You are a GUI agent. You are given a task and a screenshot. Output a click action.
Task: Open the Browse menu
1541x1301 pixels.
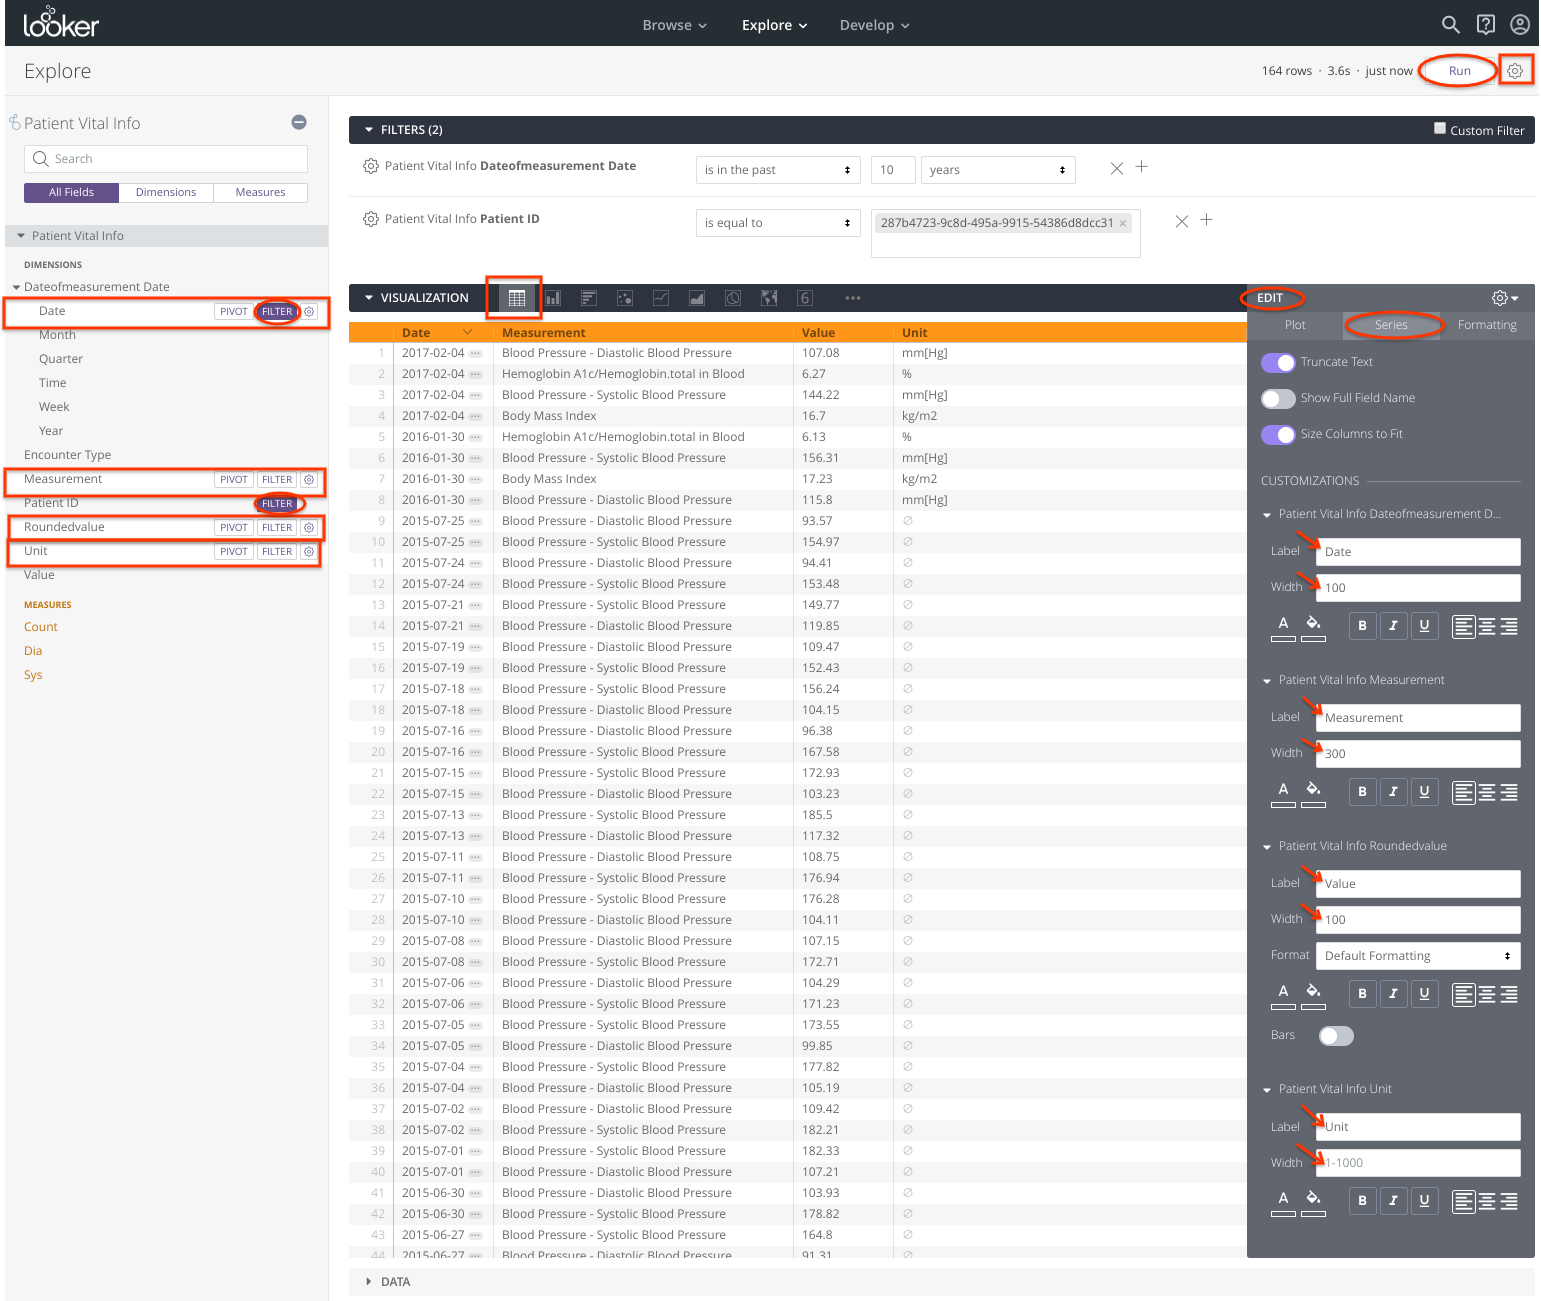[674, 25]
